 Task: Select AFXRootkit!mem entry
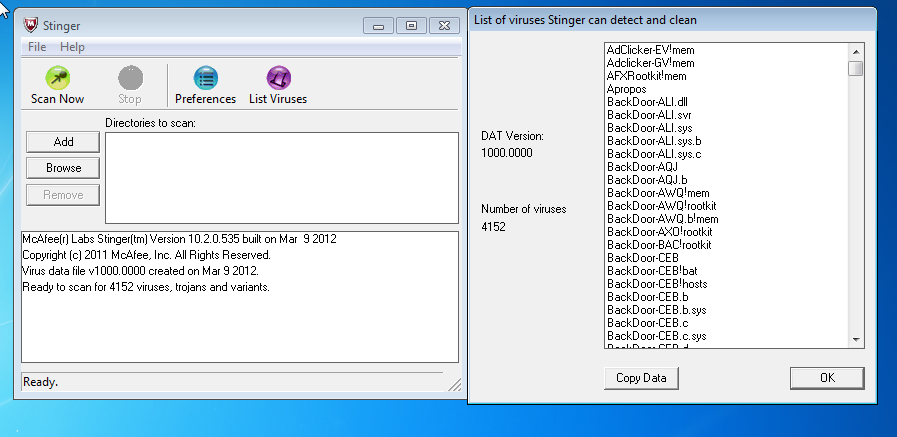pos(646,76)
